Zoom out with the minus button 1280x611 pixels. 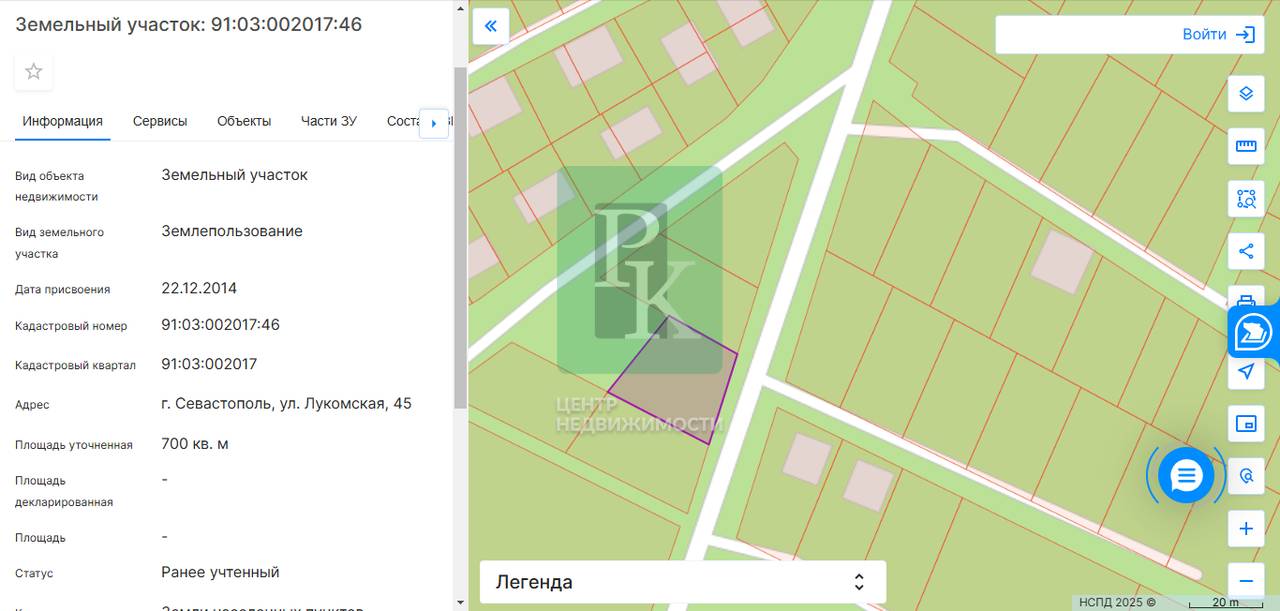[x=1246, y=581]
